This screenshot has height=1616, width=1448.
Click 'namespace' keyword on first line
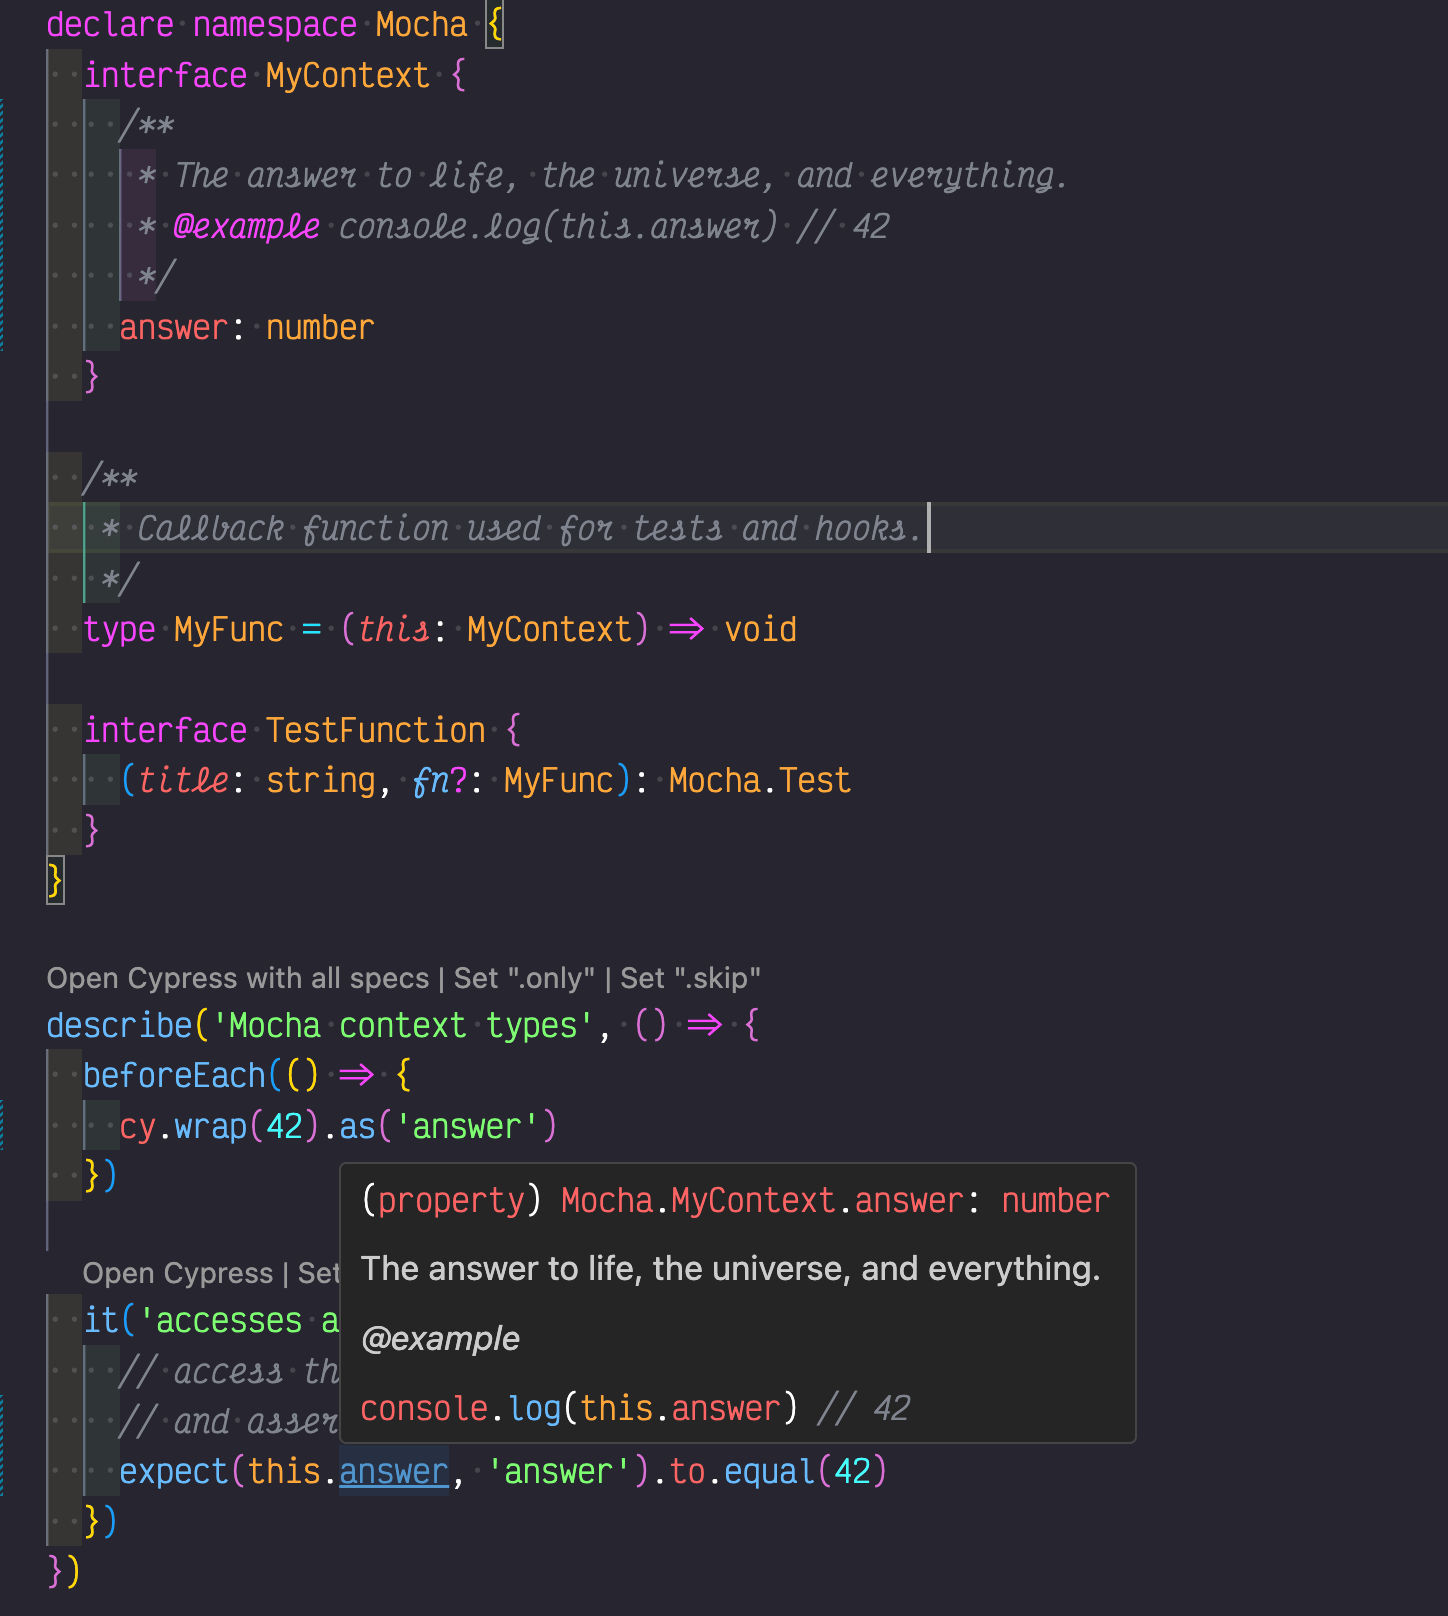point(275,25)
